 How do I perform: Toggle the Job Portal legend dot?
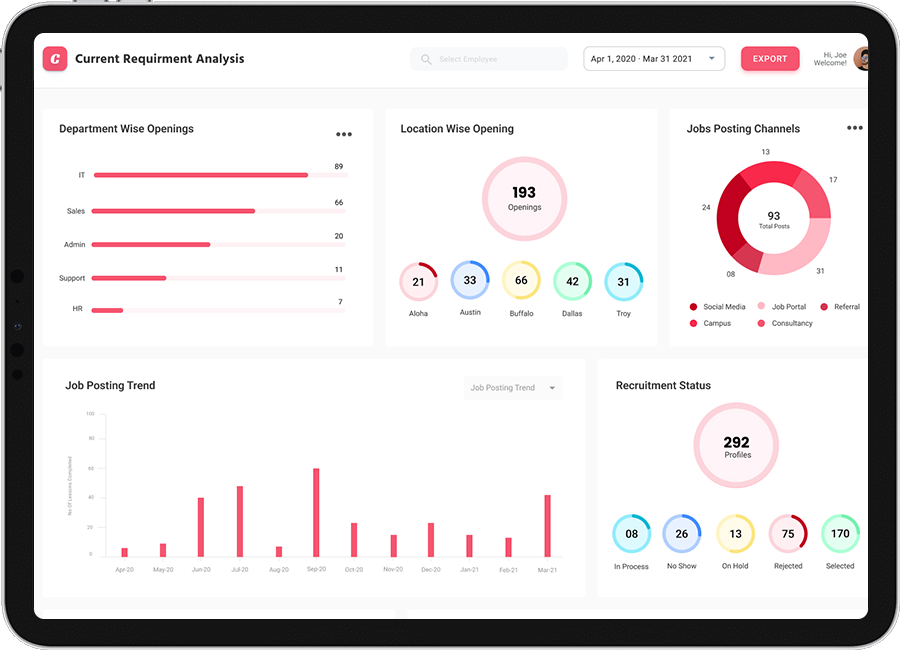click(x=761, y=306)
